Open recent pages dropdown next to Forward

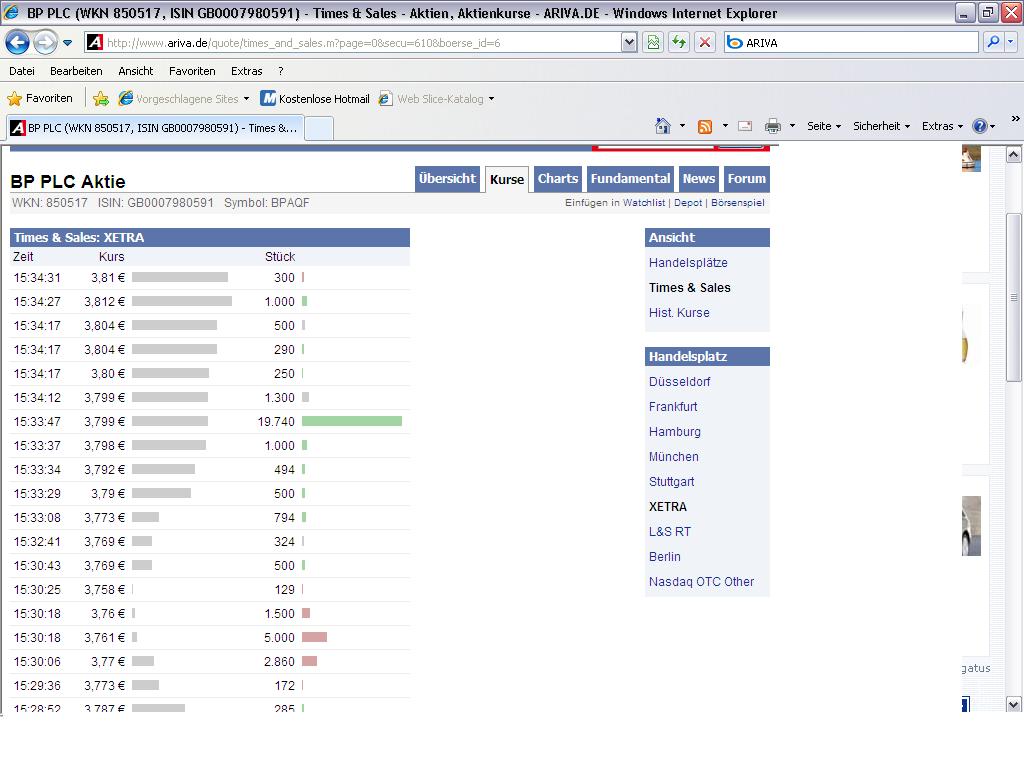tap(67, 43)
